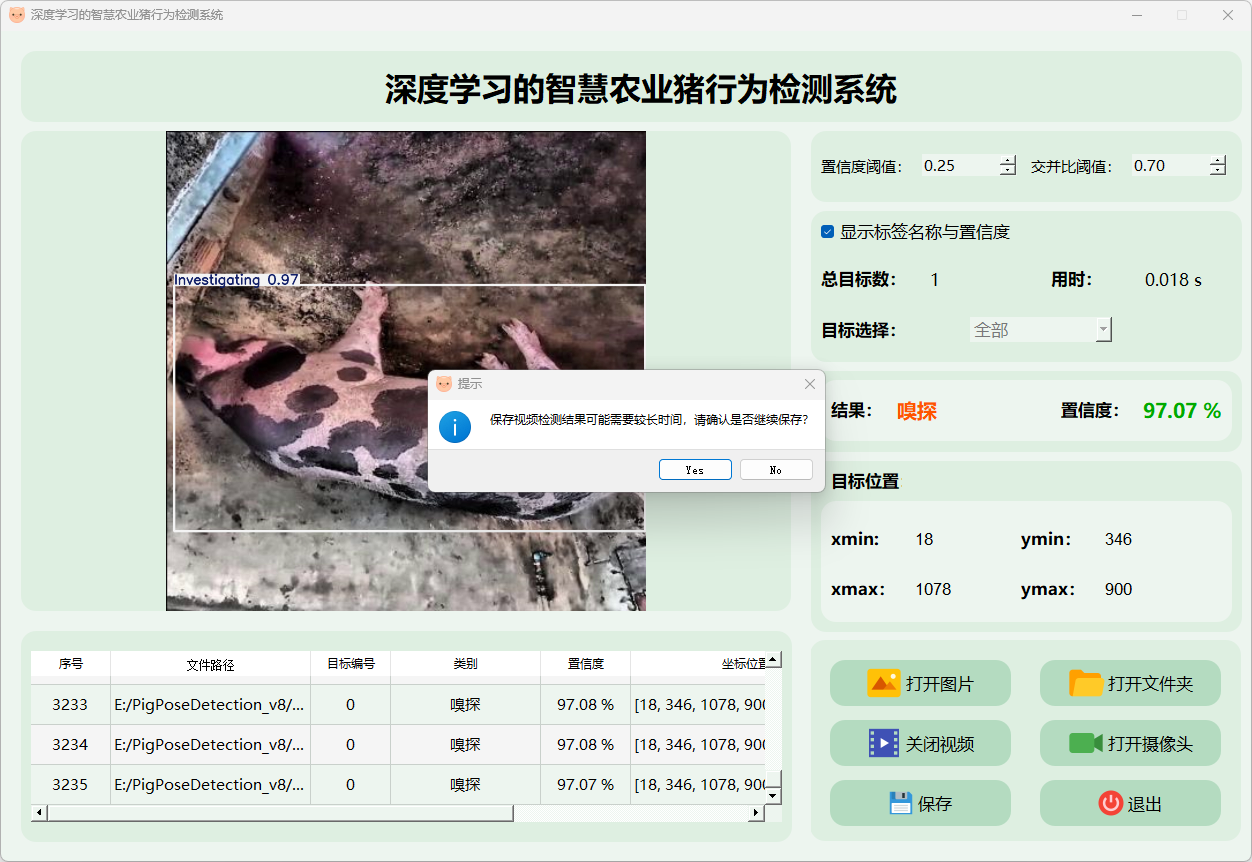Decrease the IoU threshold value
Image resolution: width=1252 pixels, height=862 pixels.
(1217, 171)
